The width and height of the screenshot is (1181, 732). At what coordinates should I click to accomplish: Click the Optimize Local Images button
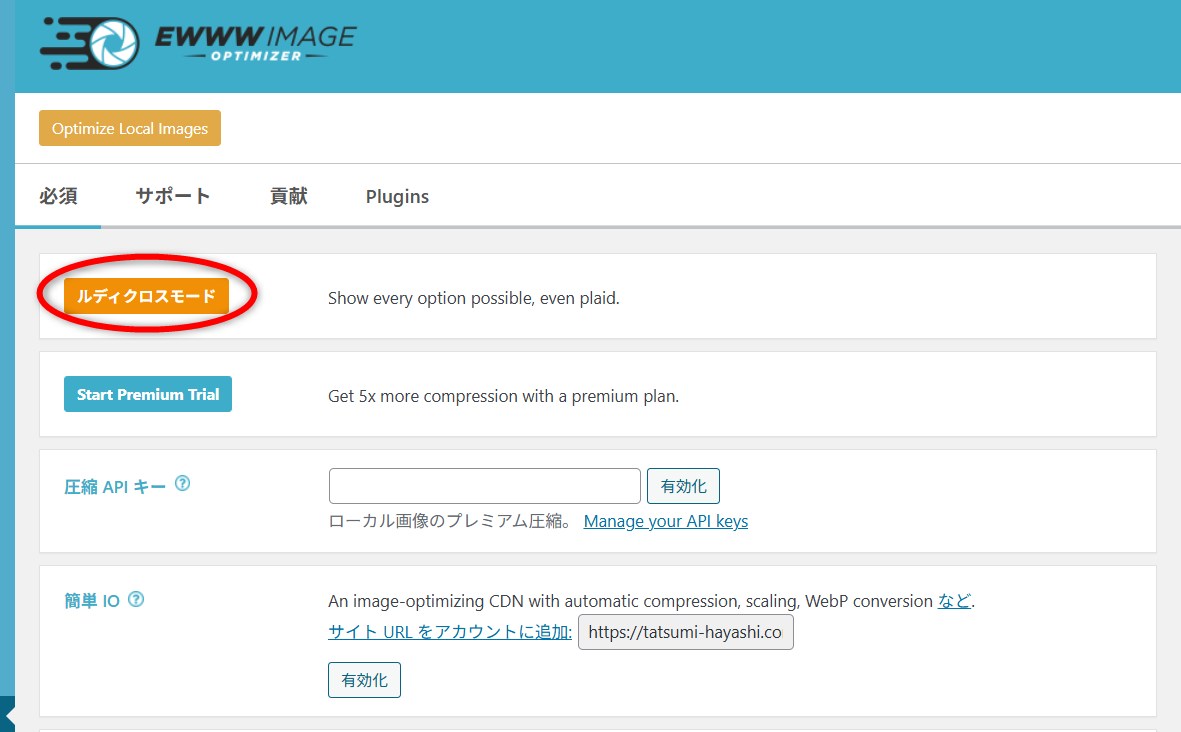tap(129, 128)
